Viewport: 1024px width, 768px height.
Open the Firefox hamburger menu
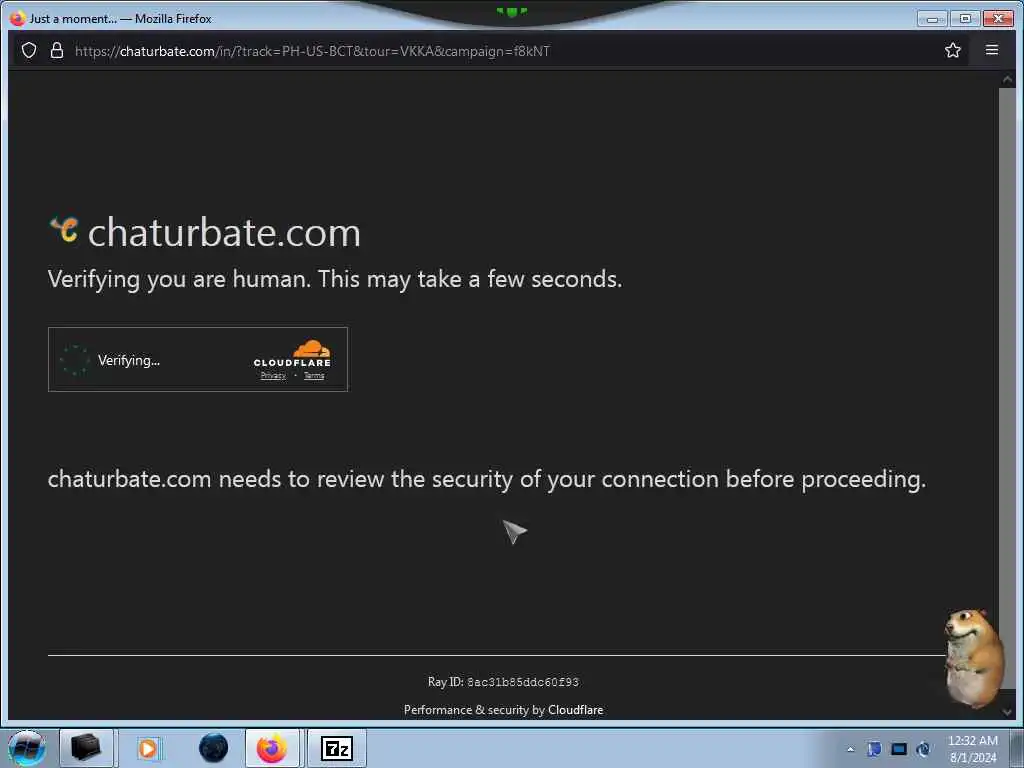pyautogui.click(x=991, y=50)
